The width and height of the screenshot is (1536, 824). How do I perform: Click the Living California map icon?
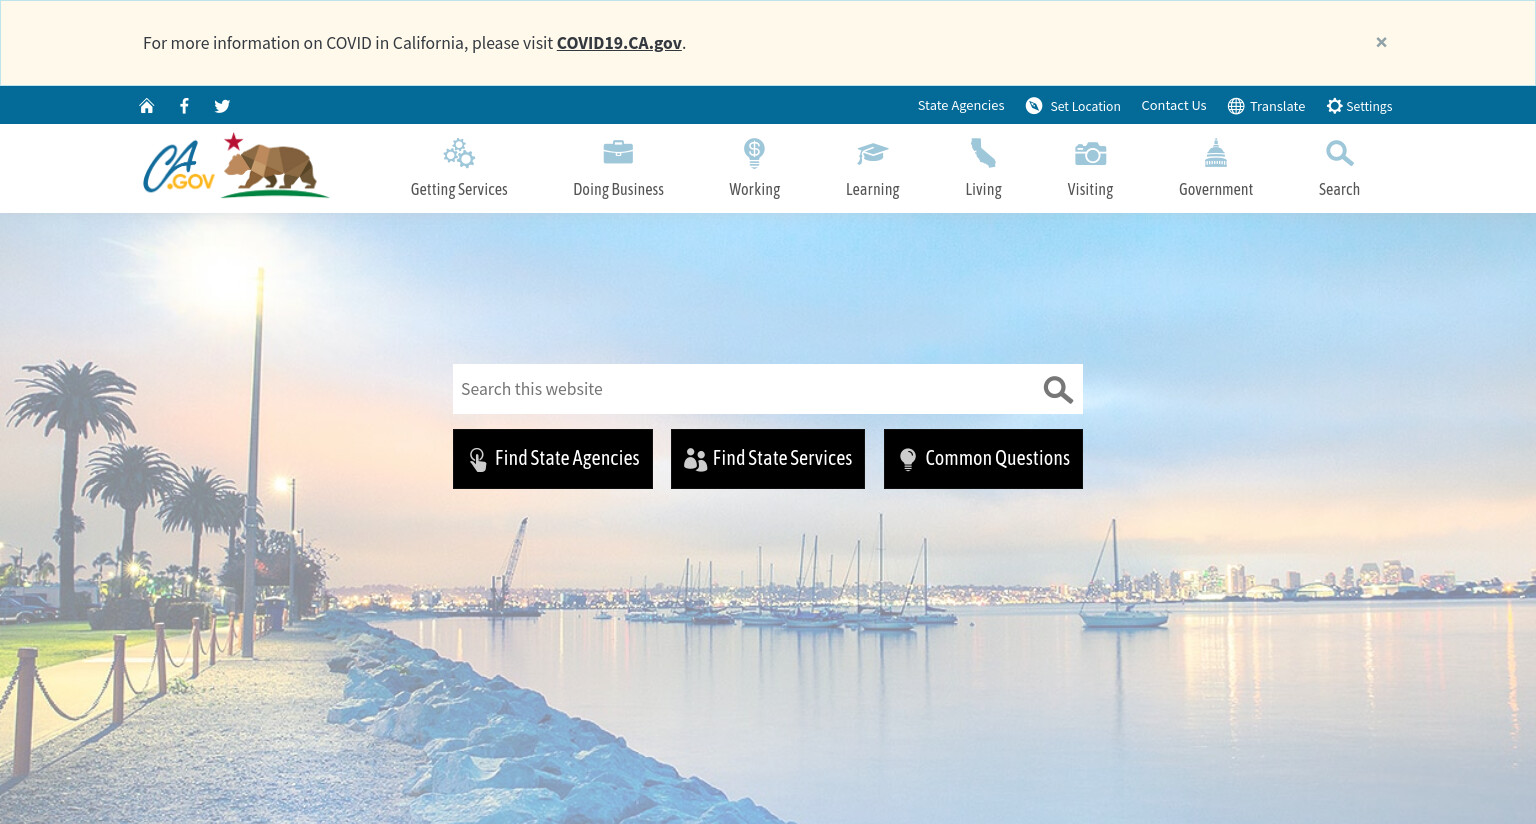pyautogui.click(x=983, y=153)
